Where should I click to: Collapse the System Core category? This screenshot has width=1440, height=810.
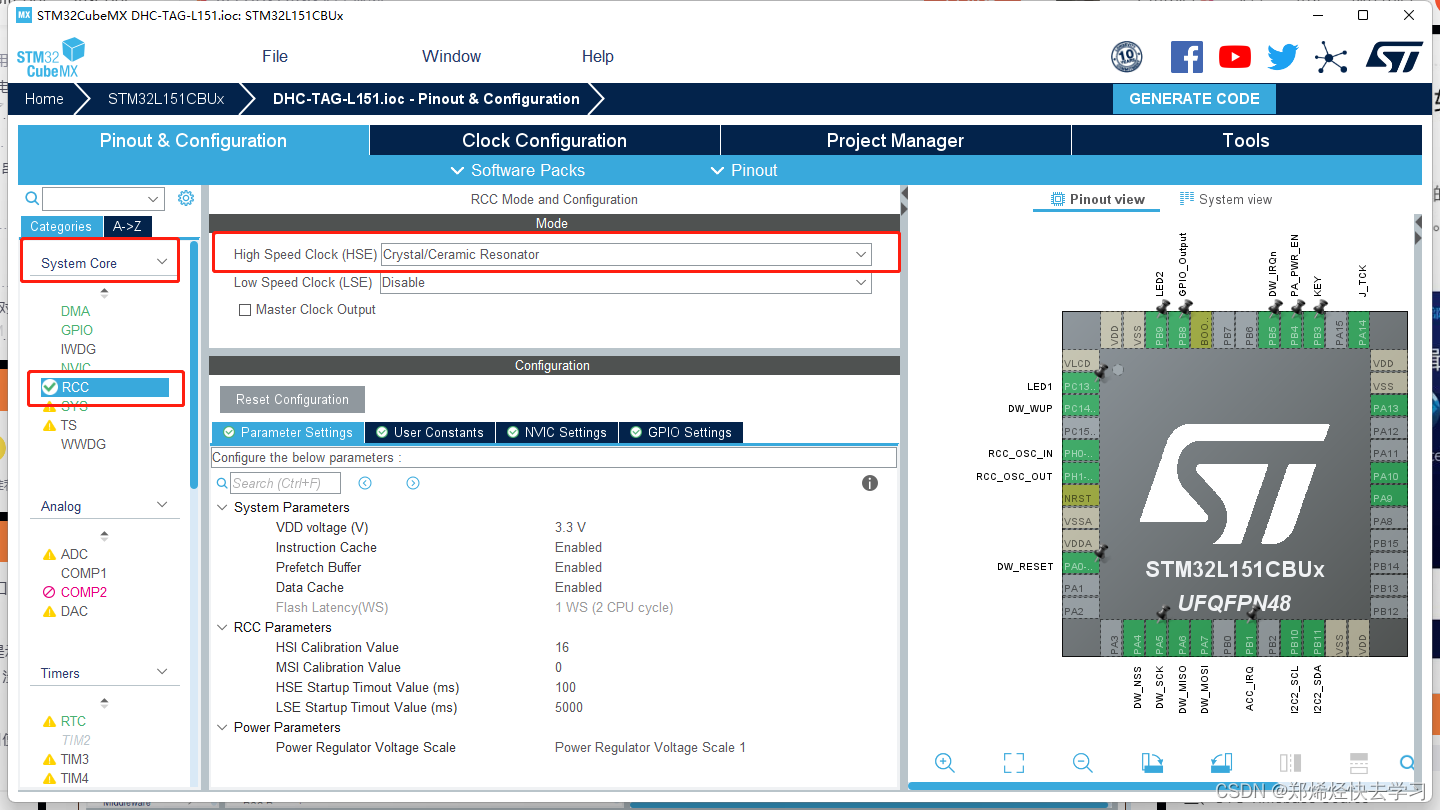163,262
